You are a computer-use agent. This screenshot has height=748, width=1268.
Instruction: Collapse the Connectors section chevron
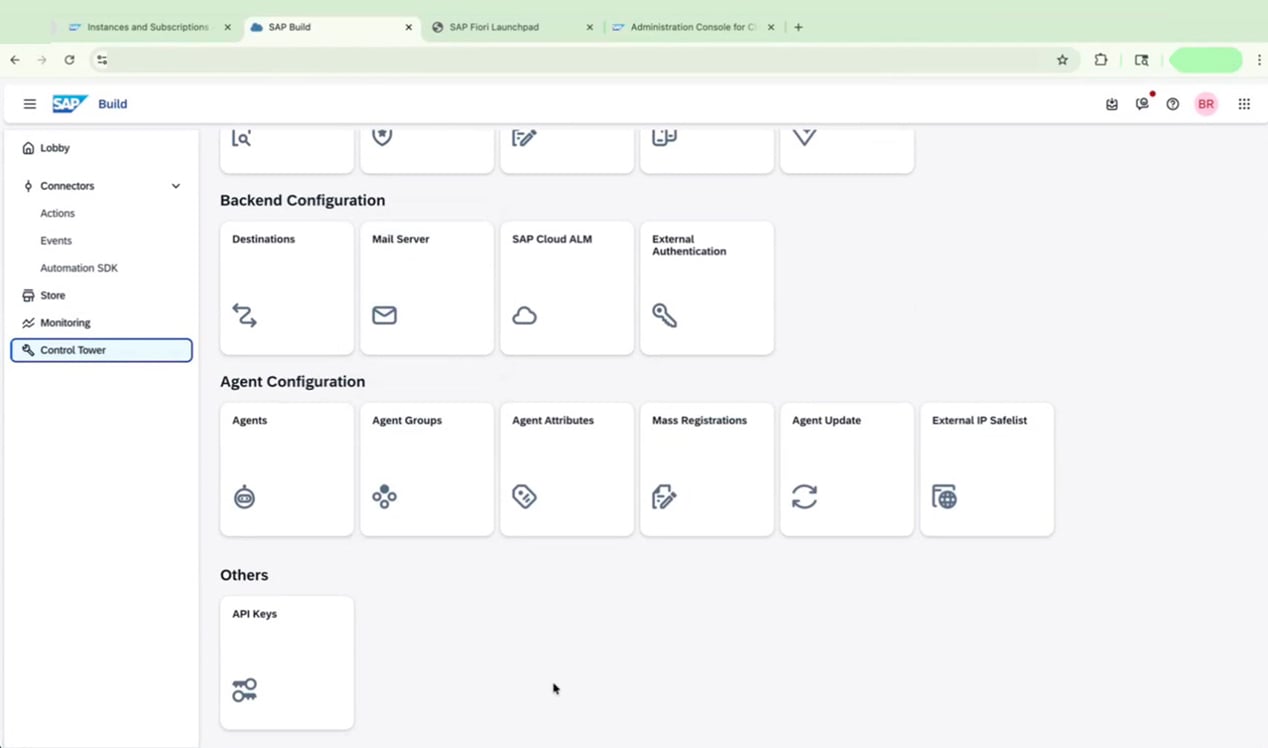point(176,186)
